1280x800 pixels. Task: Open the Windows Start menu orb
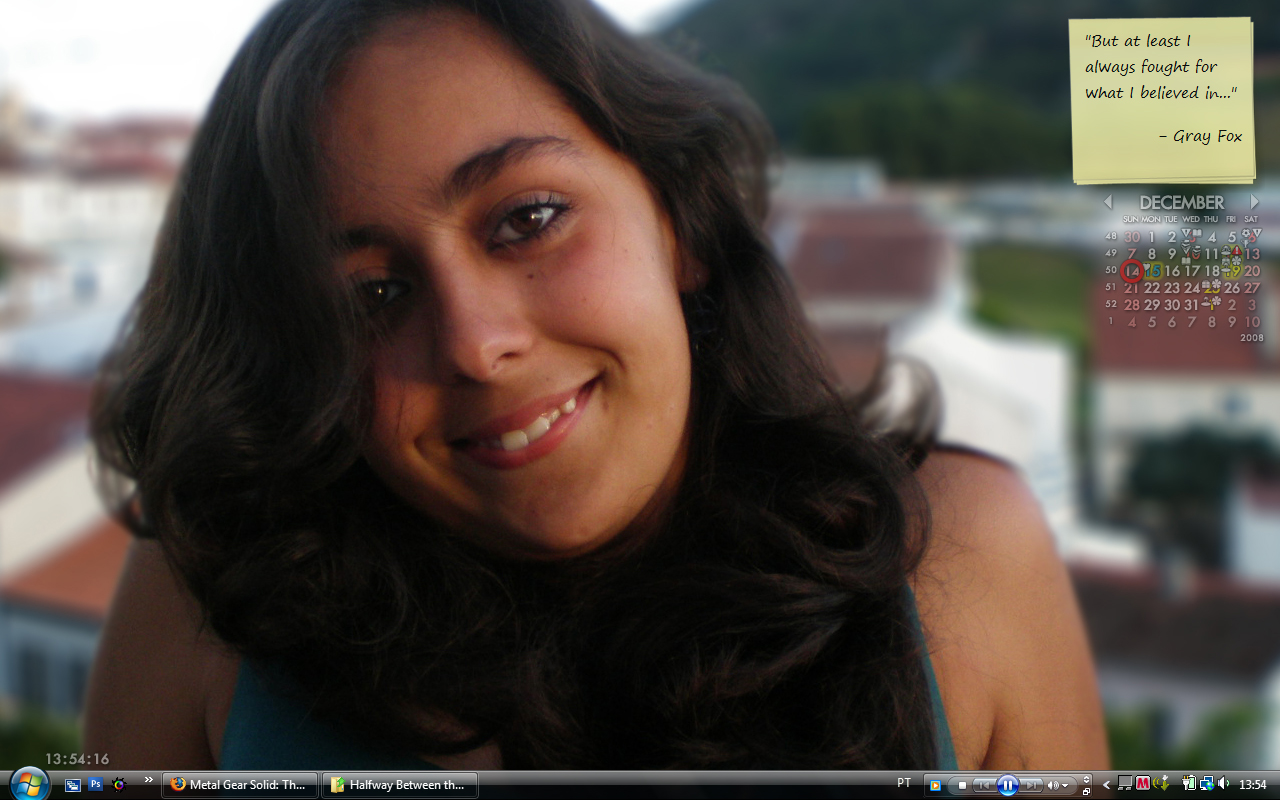[x=28, y=783]
